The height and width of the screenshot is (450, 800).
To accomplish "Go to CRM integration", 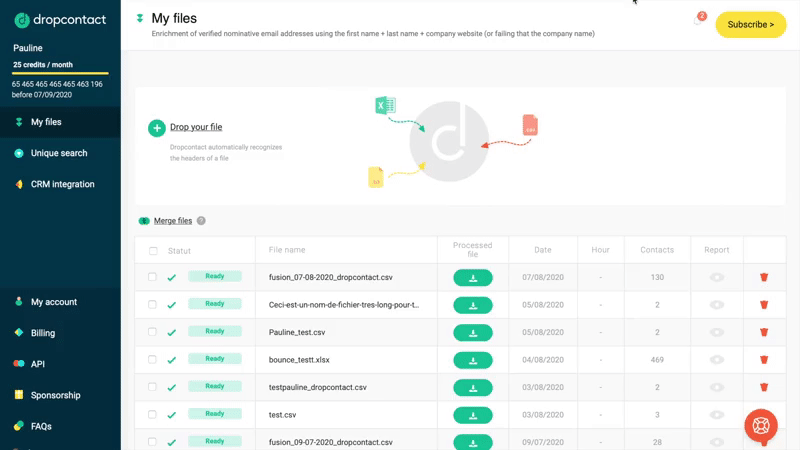I will (60, 184).
